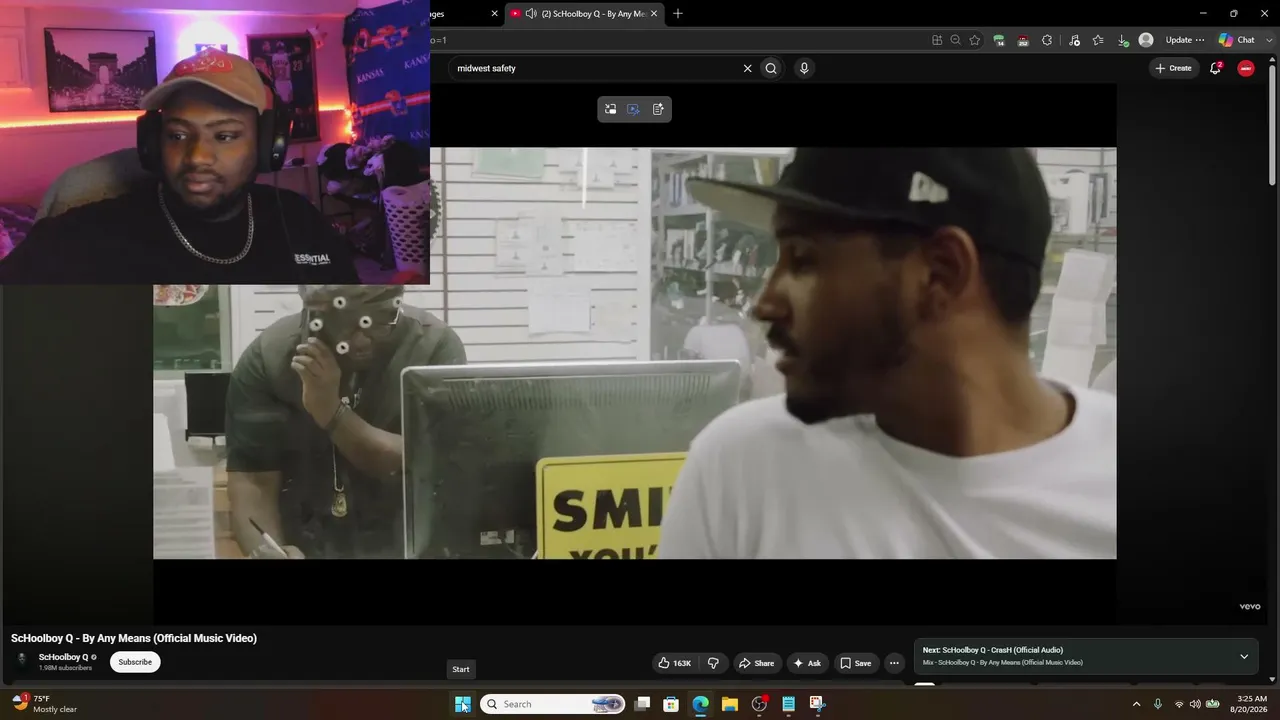
Task: Click the middle icon in the floating video toolbar
Action: tap(634, 109)
